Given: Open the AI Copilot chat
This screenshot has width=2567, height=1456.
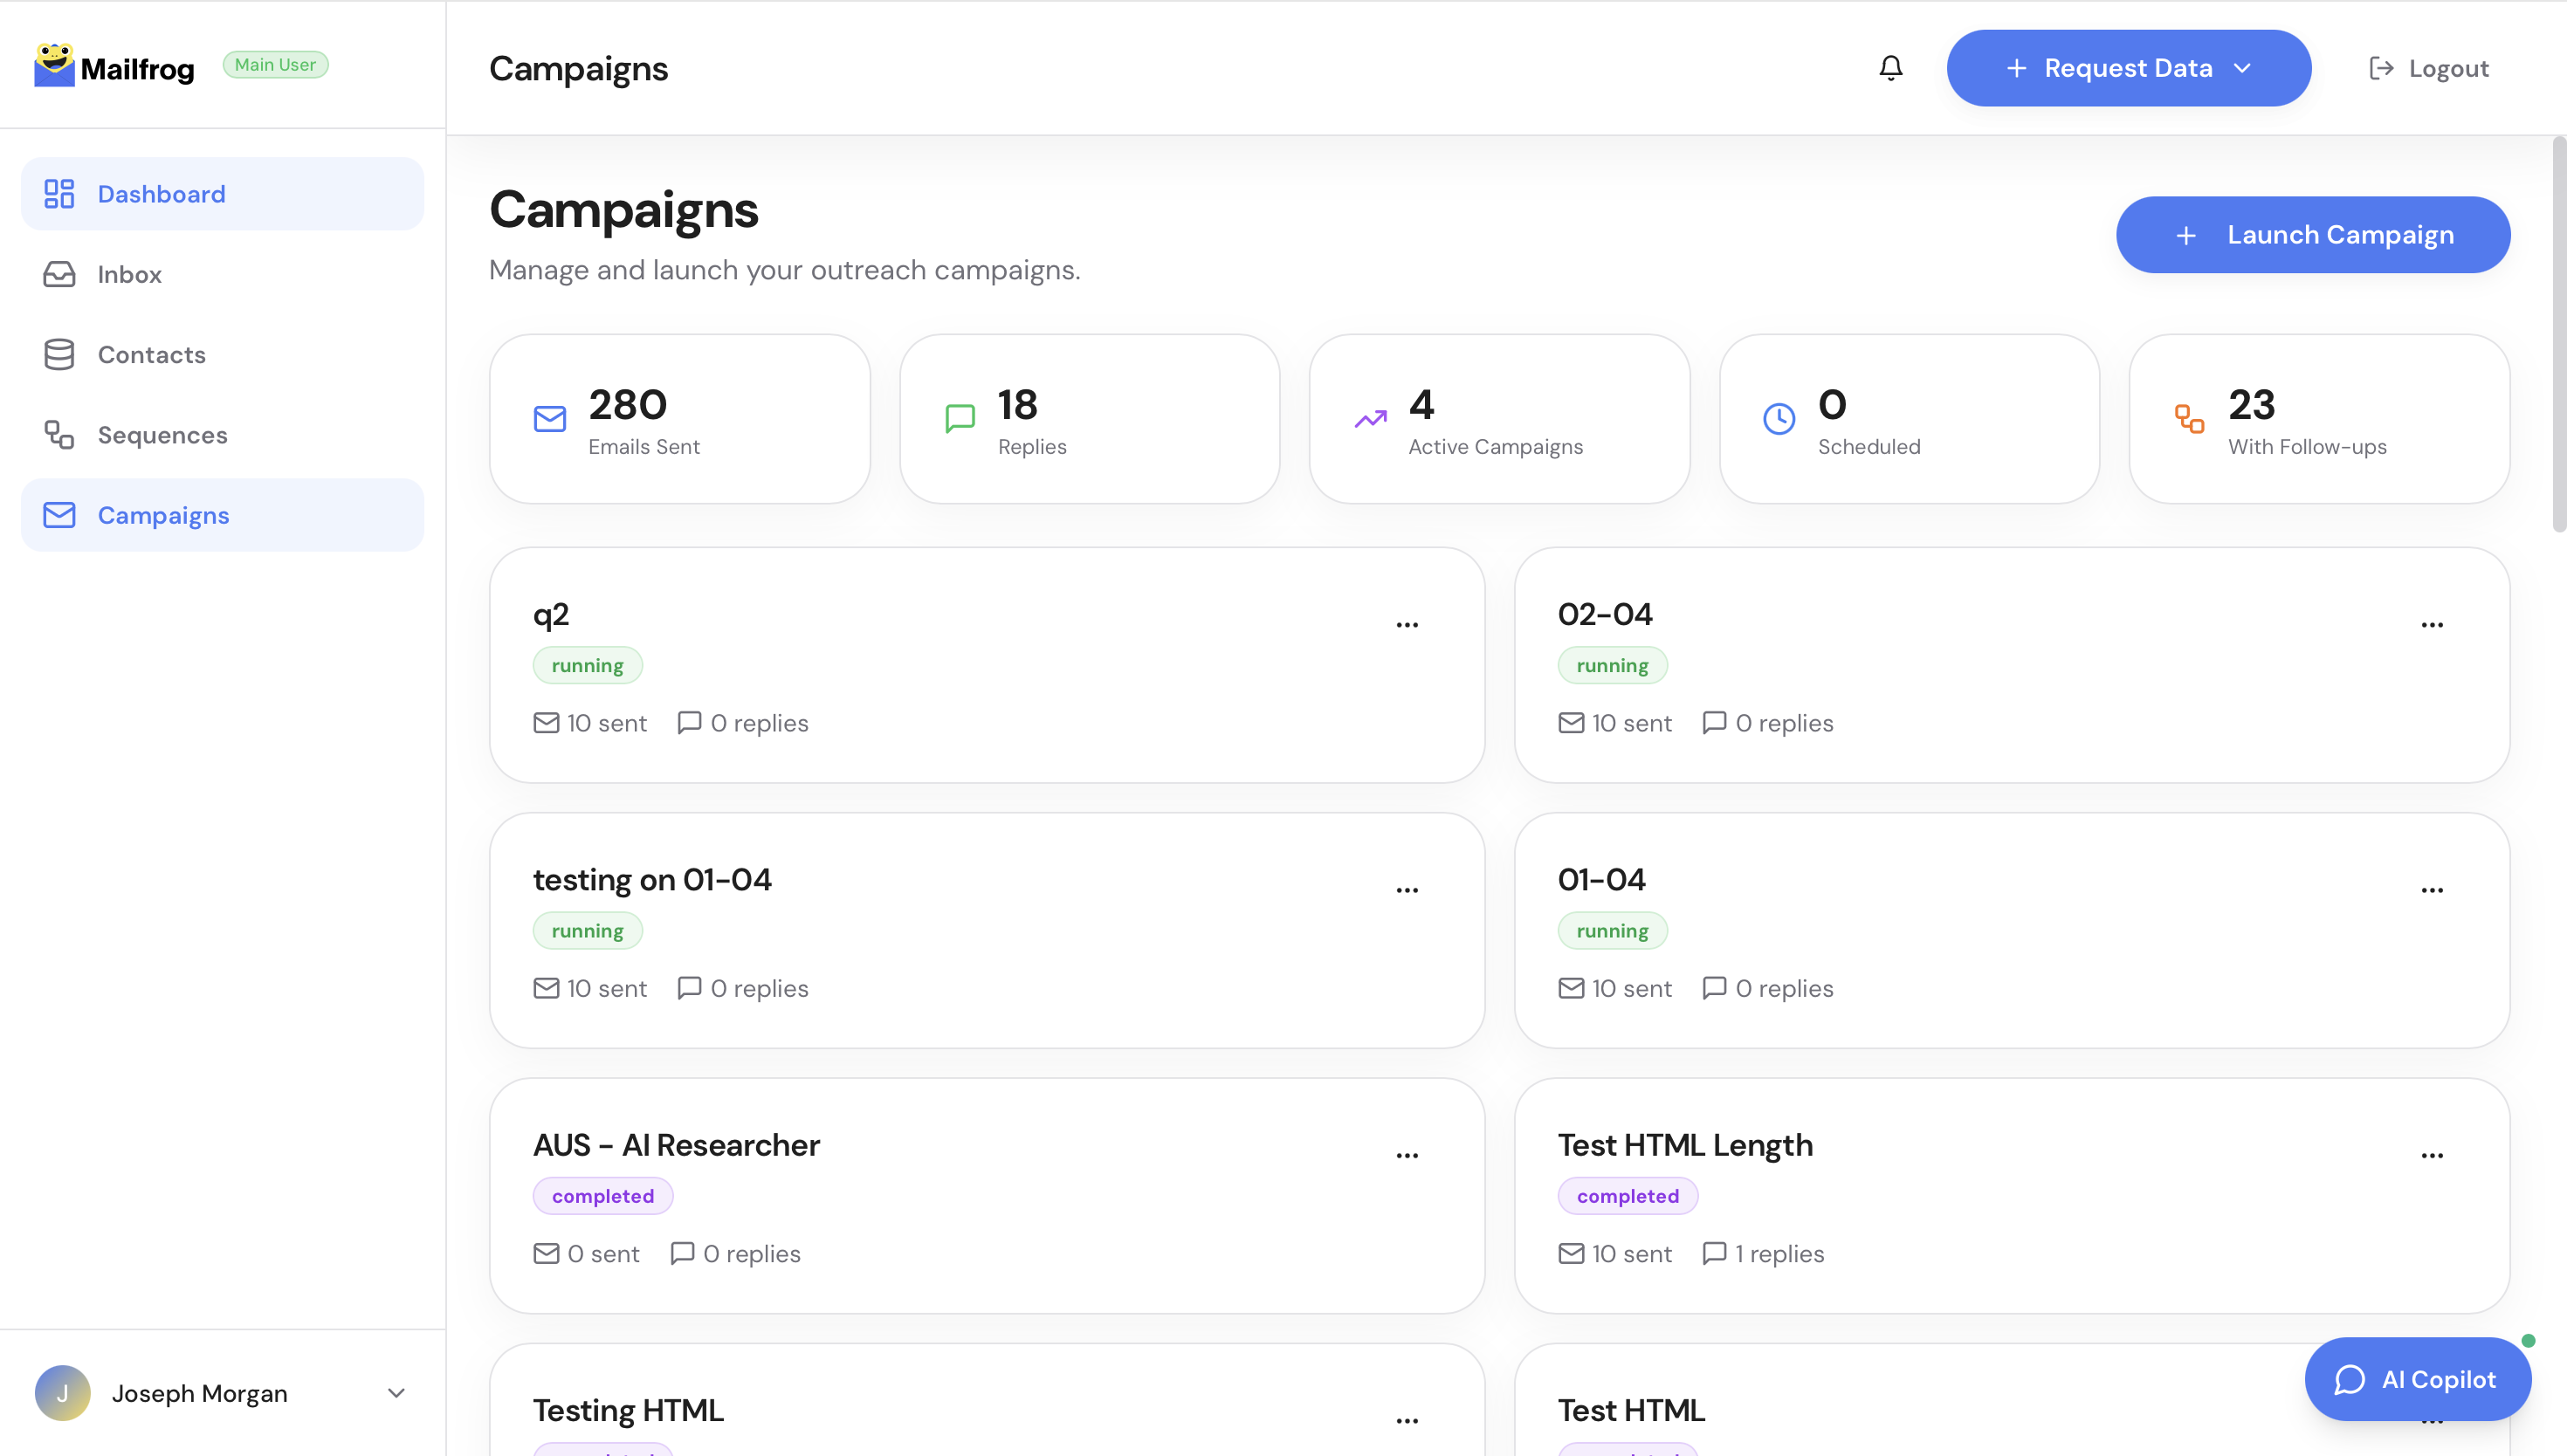Looking at the screenshot, I should [x=2417, y=1379].
